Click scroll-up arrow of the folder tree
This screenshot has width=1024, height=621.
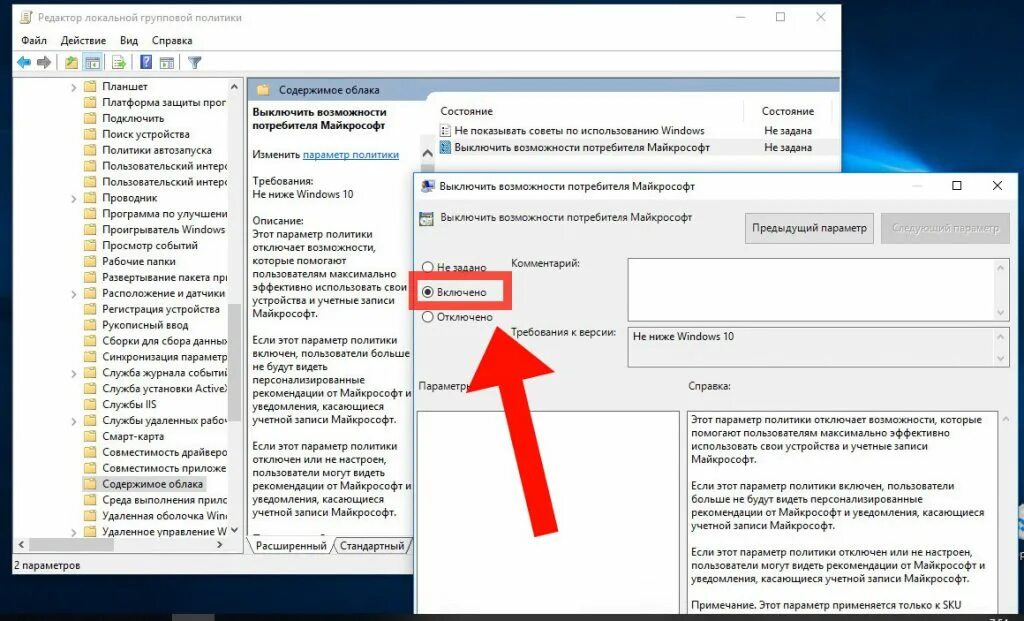point(234,86)
